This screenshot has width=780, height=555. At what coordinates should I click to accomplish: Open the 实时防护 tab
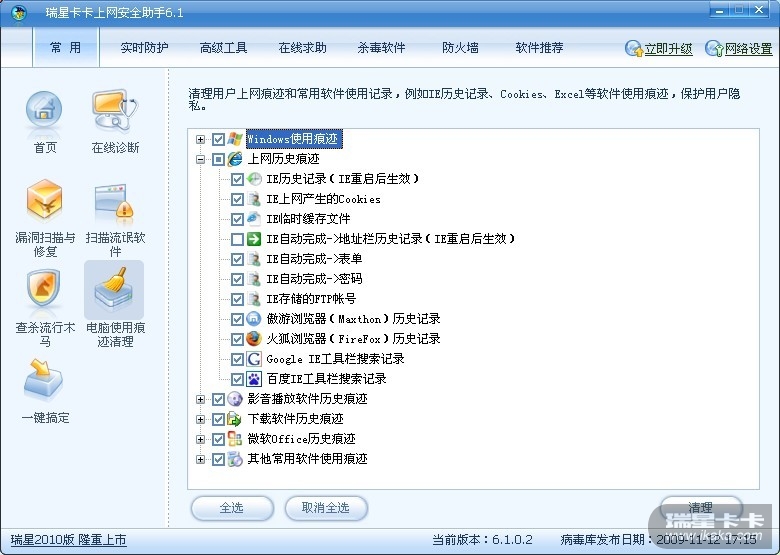tap(144, 48)
